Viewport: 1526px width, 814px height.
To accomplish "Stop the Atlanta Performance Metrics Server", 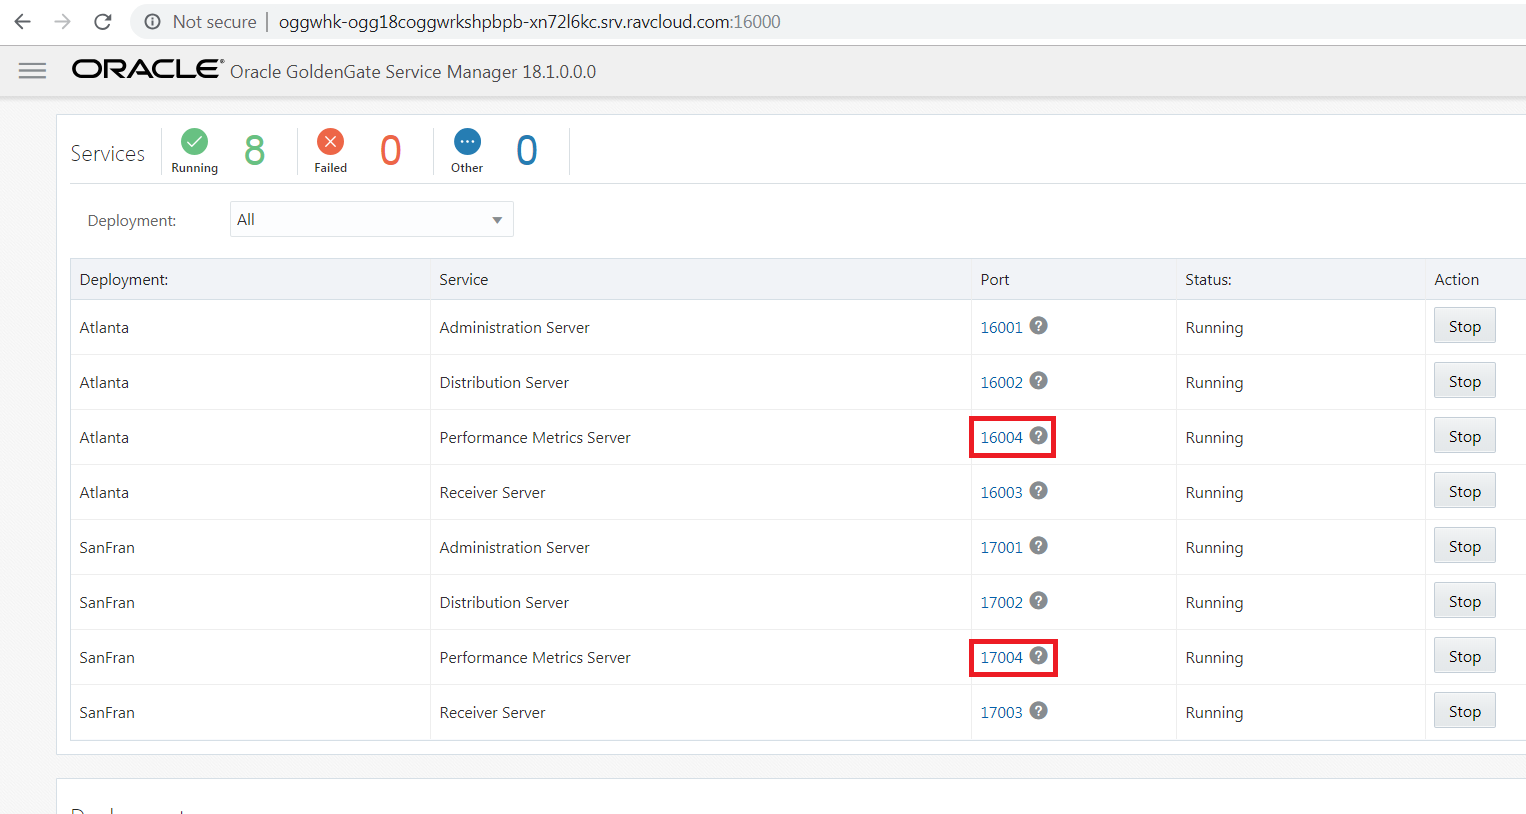I will (1465, 436).
